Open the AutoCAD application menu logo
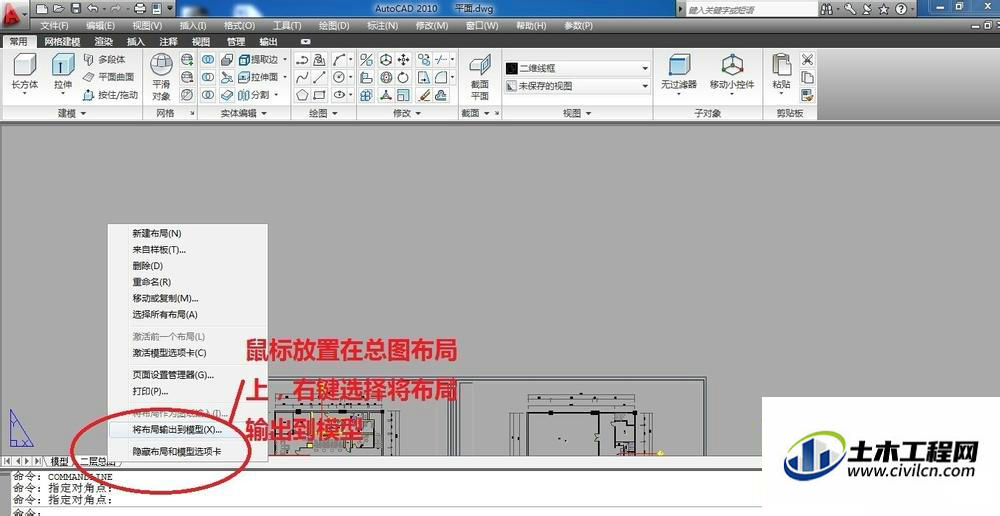The image size is (1000, 516). tap(13, 13)
